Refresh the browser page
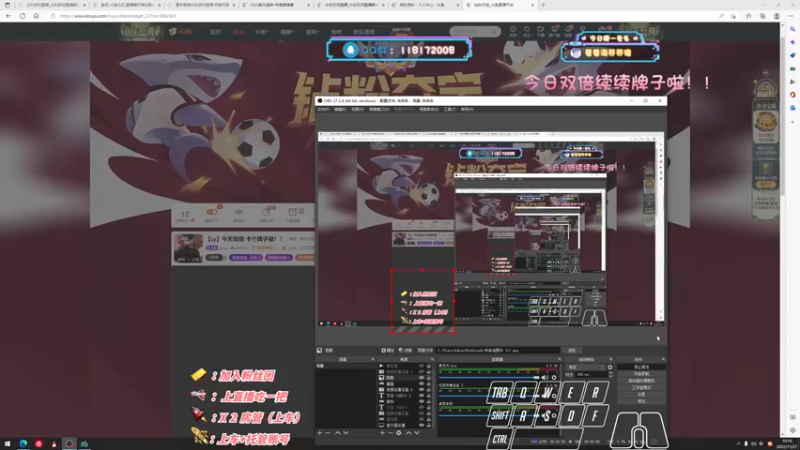 (x=22, y=16)
